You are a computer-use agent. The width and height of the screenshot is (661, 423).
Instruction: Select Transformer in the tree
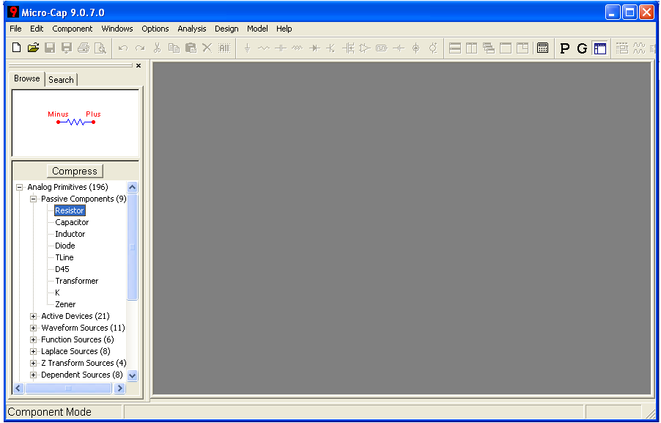(x=76, y=281)
